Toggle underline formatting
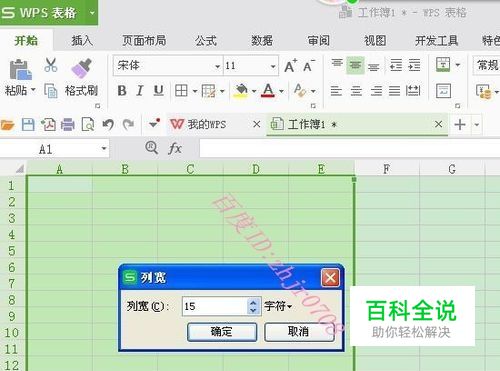The width and height of the screenshot is (500, 371). [158, 90]
